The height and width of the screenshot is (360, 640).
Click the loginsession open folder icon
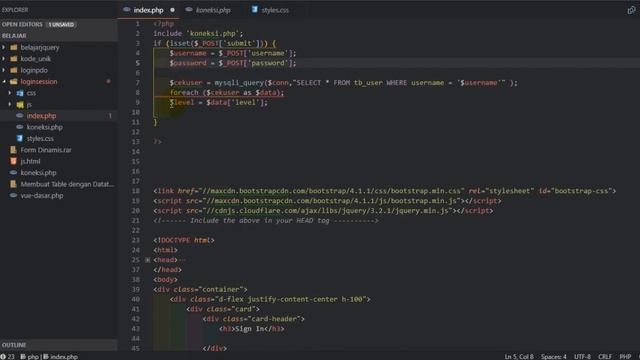point(13,82)
